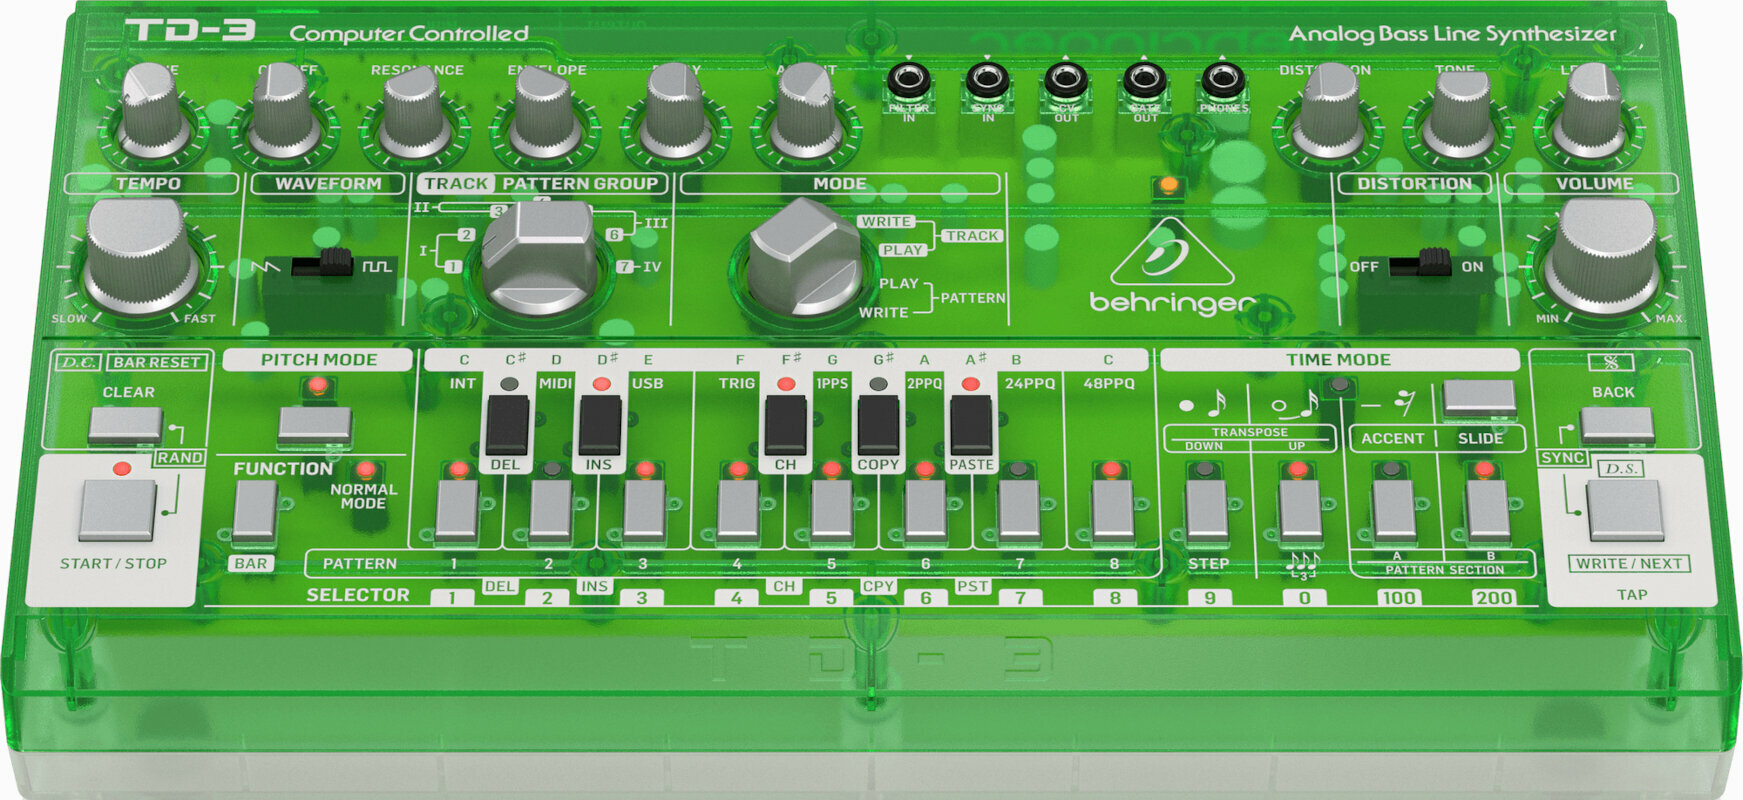Viewport: 1743px width, 800px height.
Task: Flip the WAVEFORM selector switch
Action: pos(322,265)
